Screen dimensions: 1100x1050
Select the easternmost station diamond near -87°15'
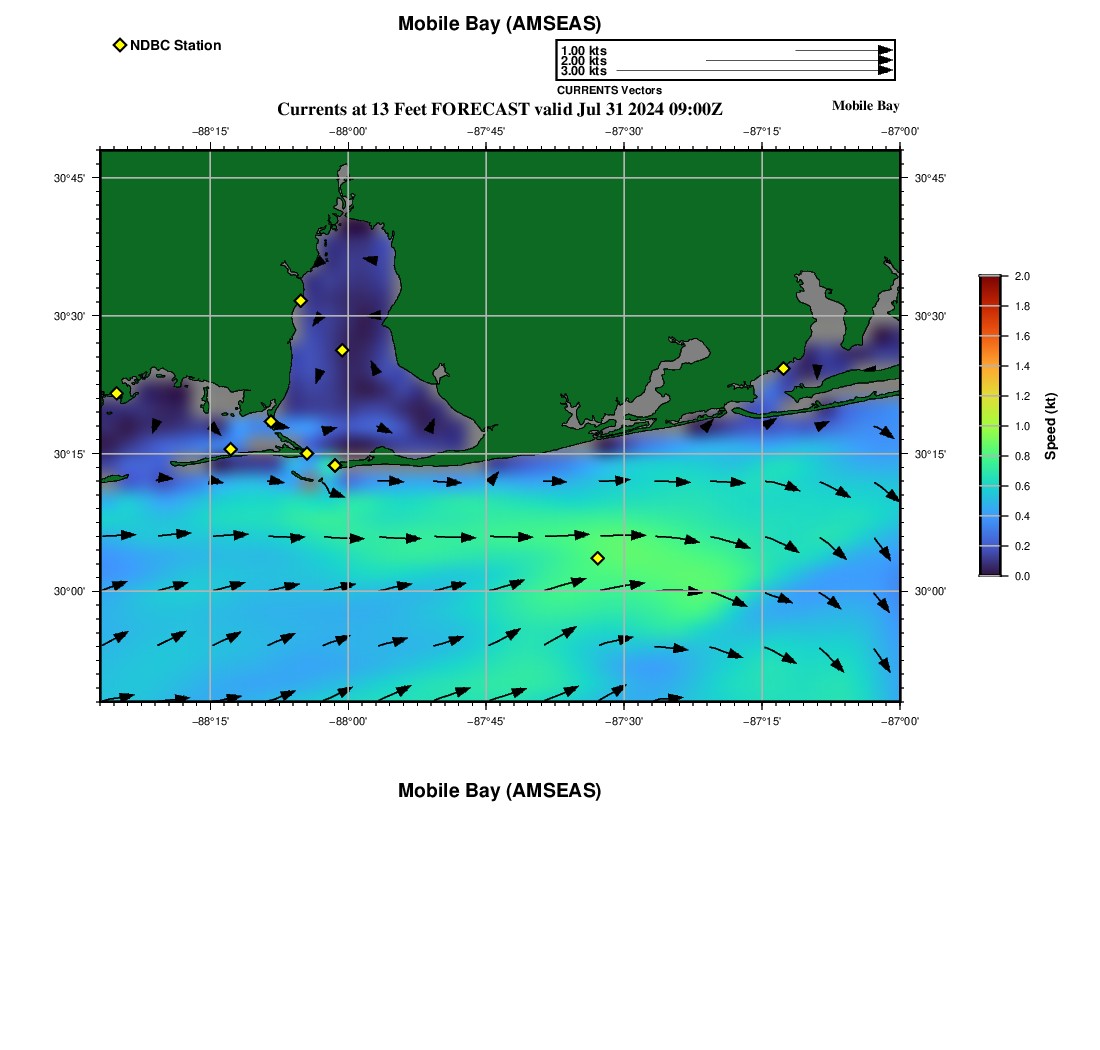[x=783, y=368]
